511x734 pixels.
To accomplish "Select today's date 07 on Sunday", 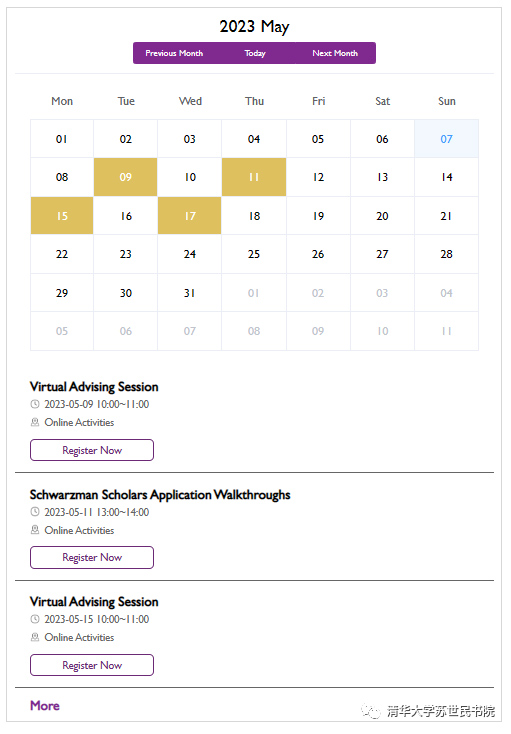I will coord(446,139).
